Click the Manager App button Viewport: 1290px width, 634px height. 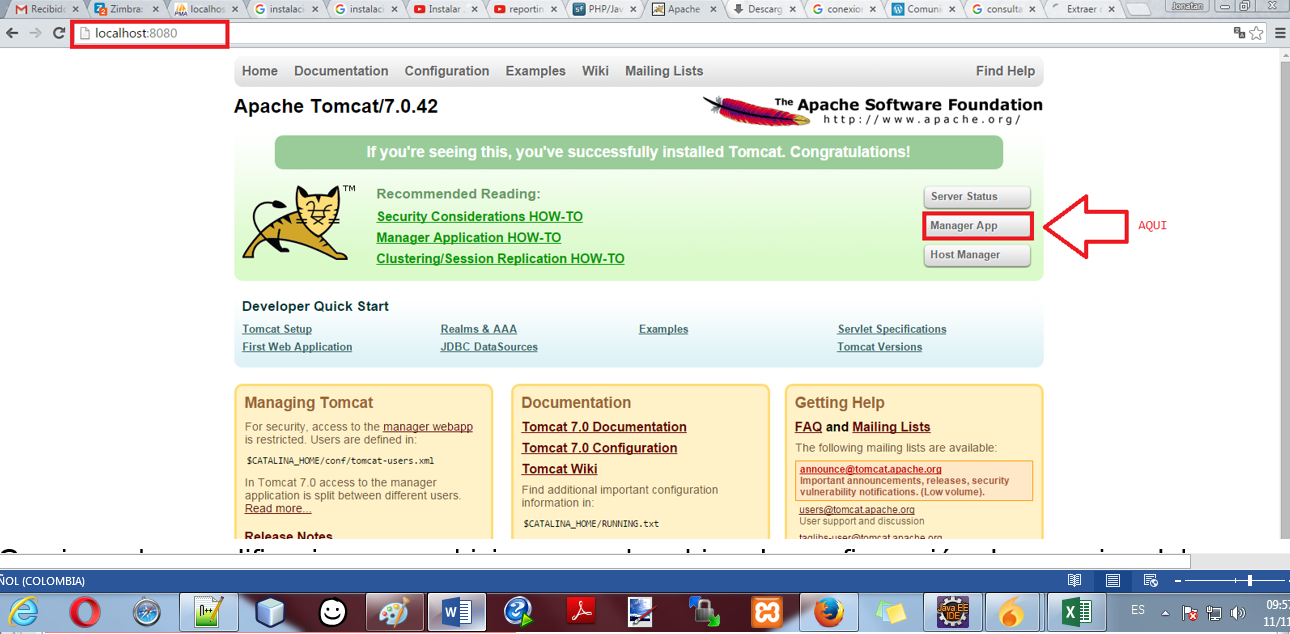(977, 226)
